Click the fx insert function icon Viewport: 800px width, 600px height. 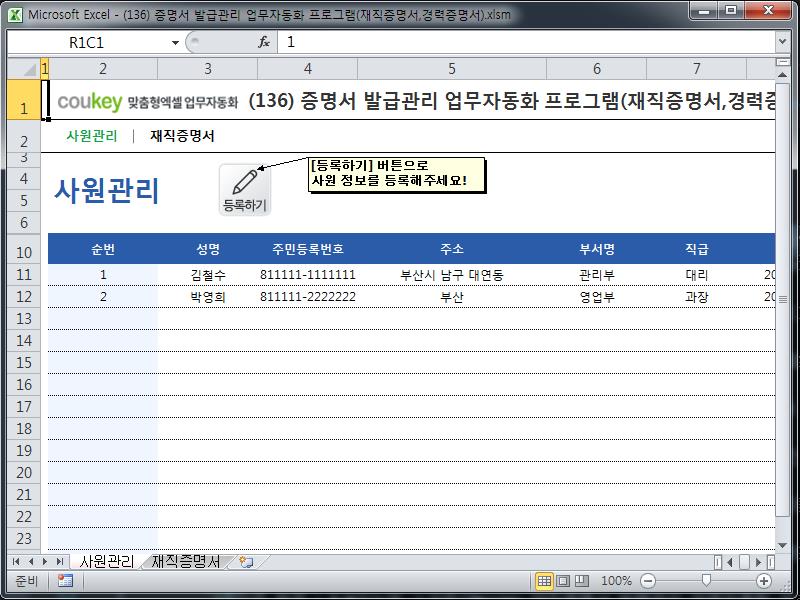pos(264,42)
